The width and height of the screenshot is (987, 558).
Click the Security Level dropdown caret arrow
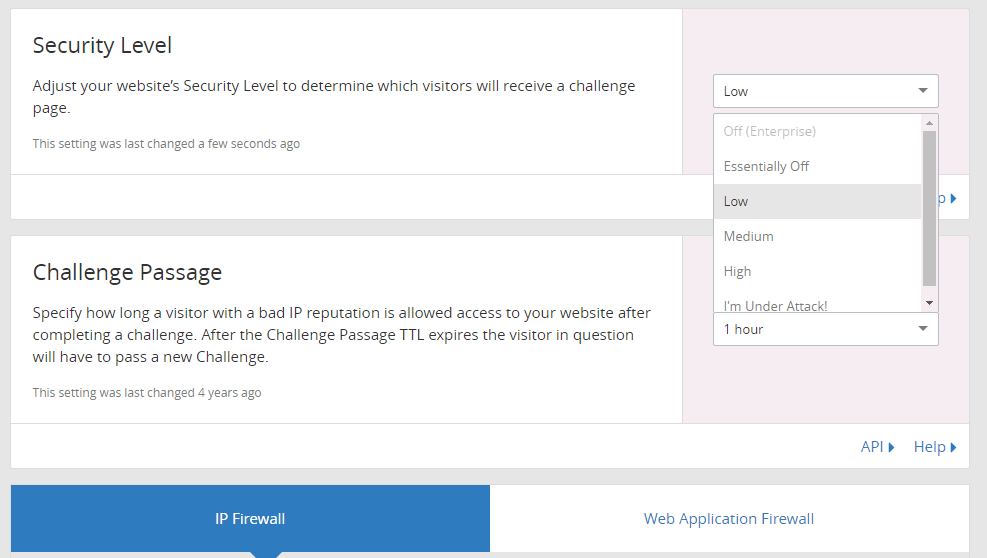[x=922, y=91]
